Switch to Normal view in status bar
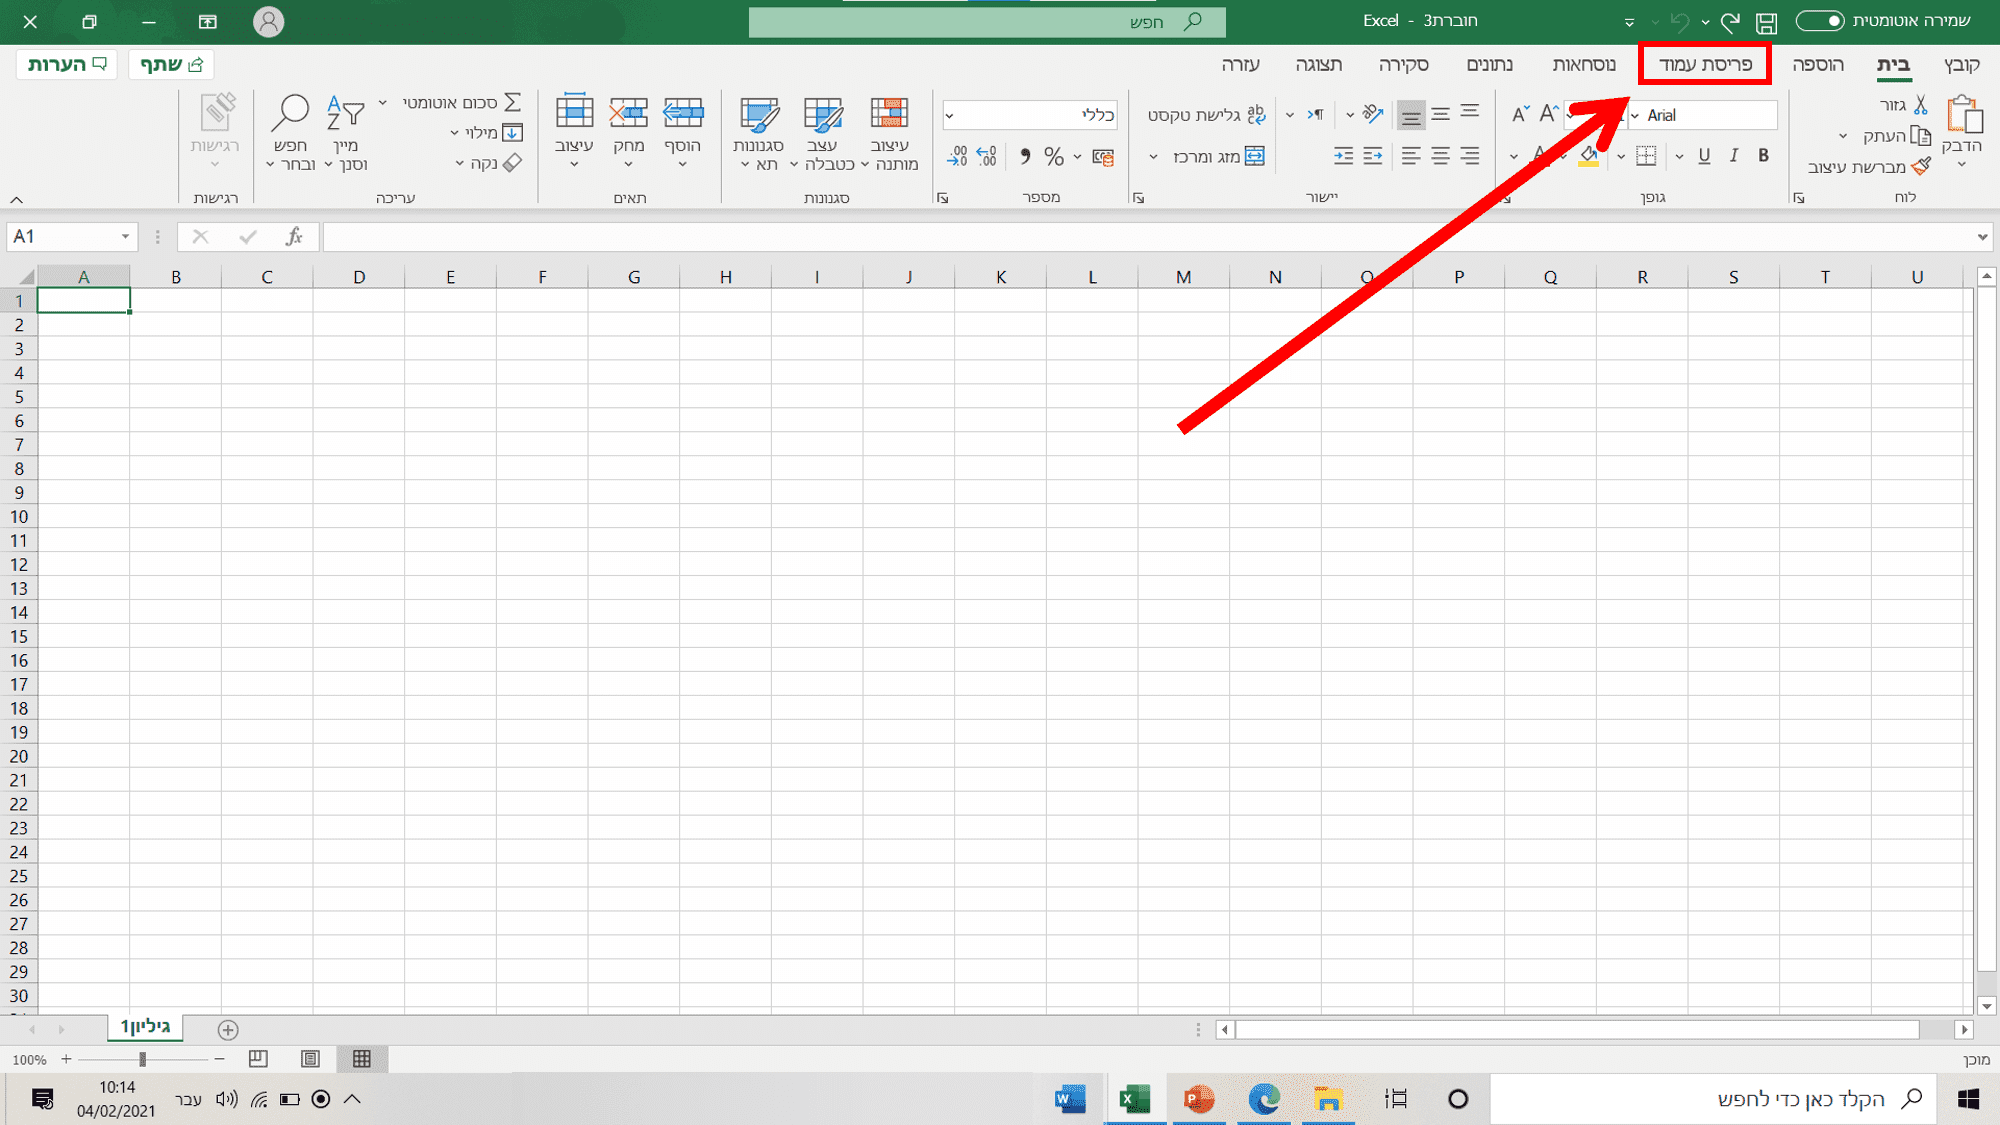The width and height of the screenshot is (2000, 1125). [362, 1059]
